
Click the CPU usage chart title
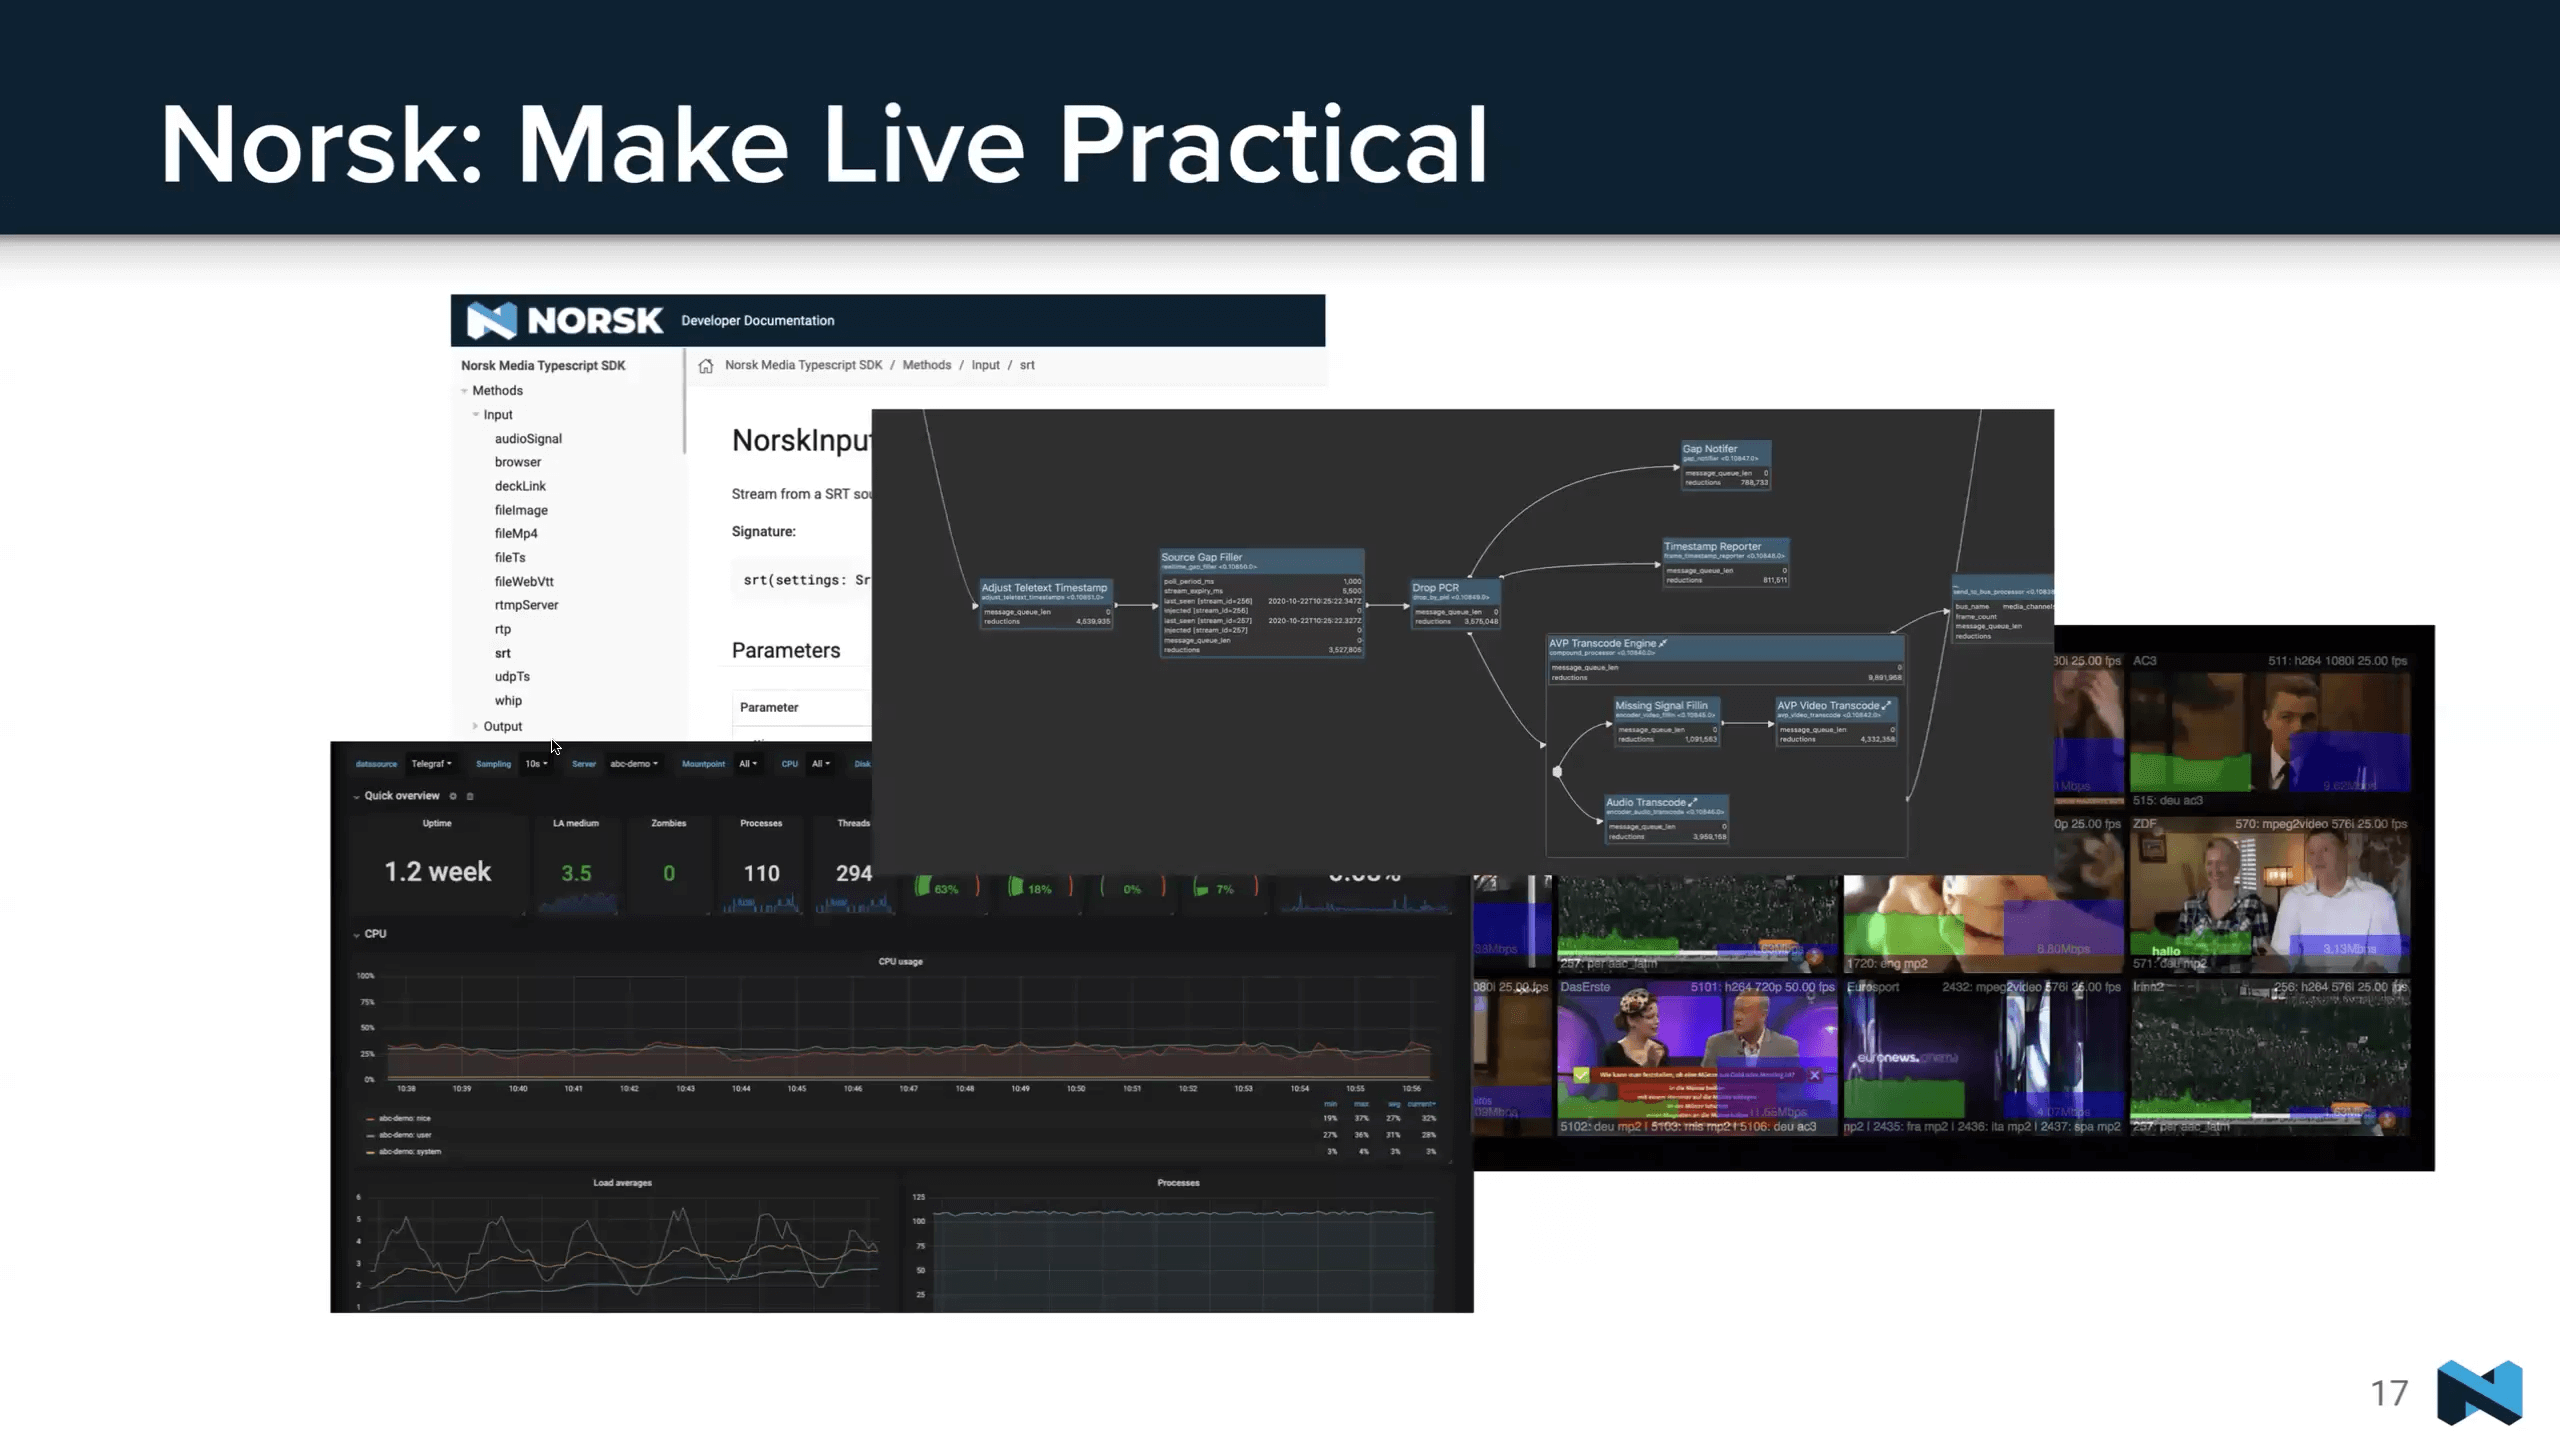900,962
